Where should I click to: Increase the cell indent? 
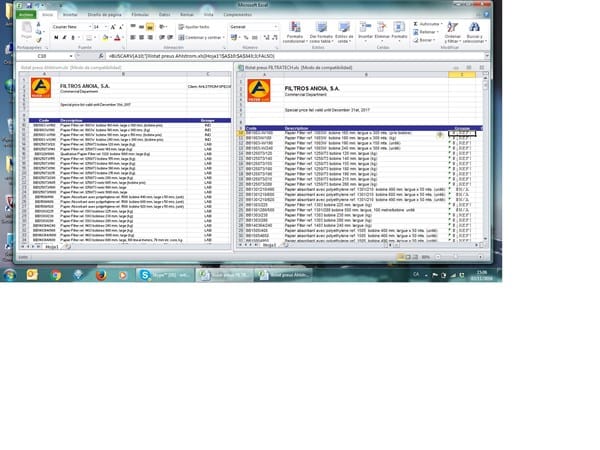point(170,38)
